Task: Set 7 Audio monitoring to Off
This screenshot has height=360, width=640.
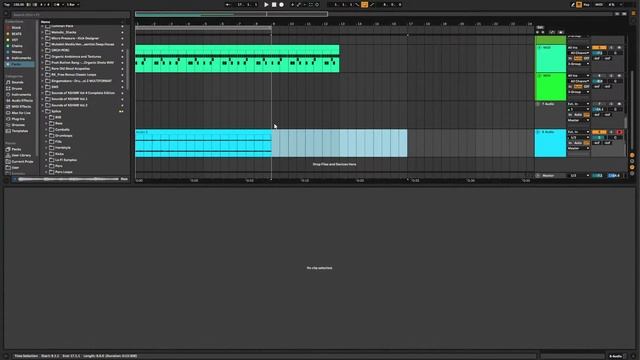Action: 587,115
